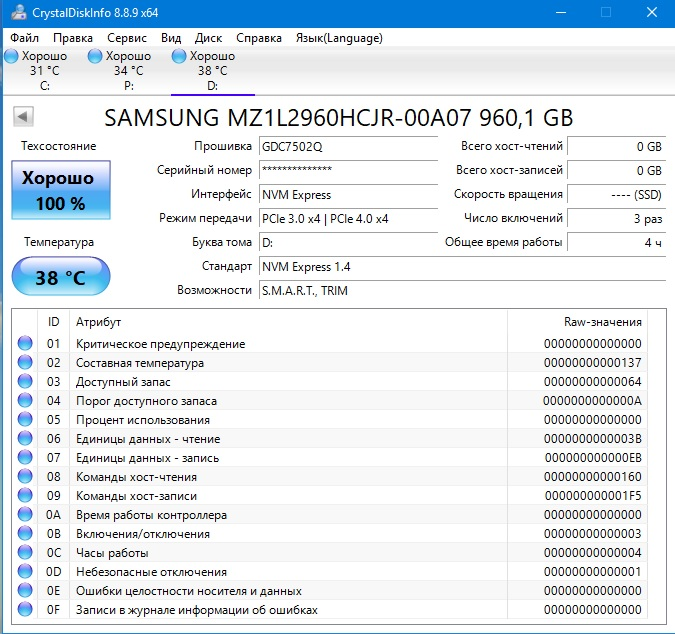Click raw value 0000000000064
The height and width of the screenshot is (634, 675).
tap(592, 381)
